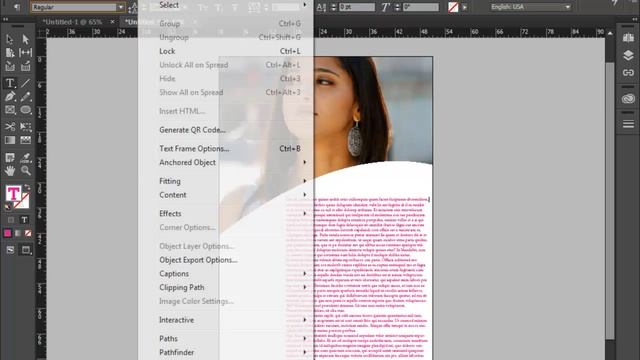The width and height of the screenshot is (640, 360).
Task: Click default fill and stroke icon
Action: tap(8, 207)
